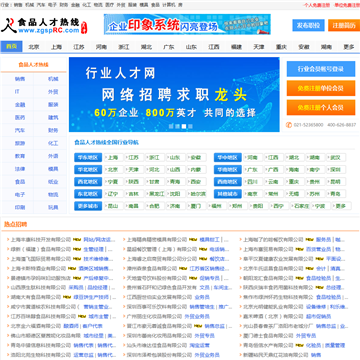Open 酿酒师 job link
360x360 pixels.
click(x=71, y=326)
